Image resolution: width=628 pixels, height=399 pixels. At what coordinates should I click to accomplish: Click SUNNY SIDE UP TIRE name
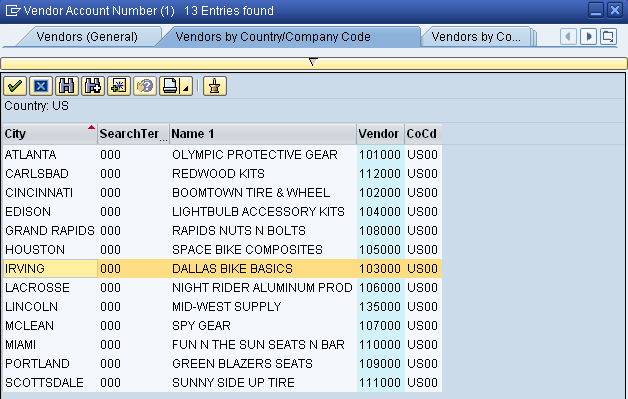(233, 383)
